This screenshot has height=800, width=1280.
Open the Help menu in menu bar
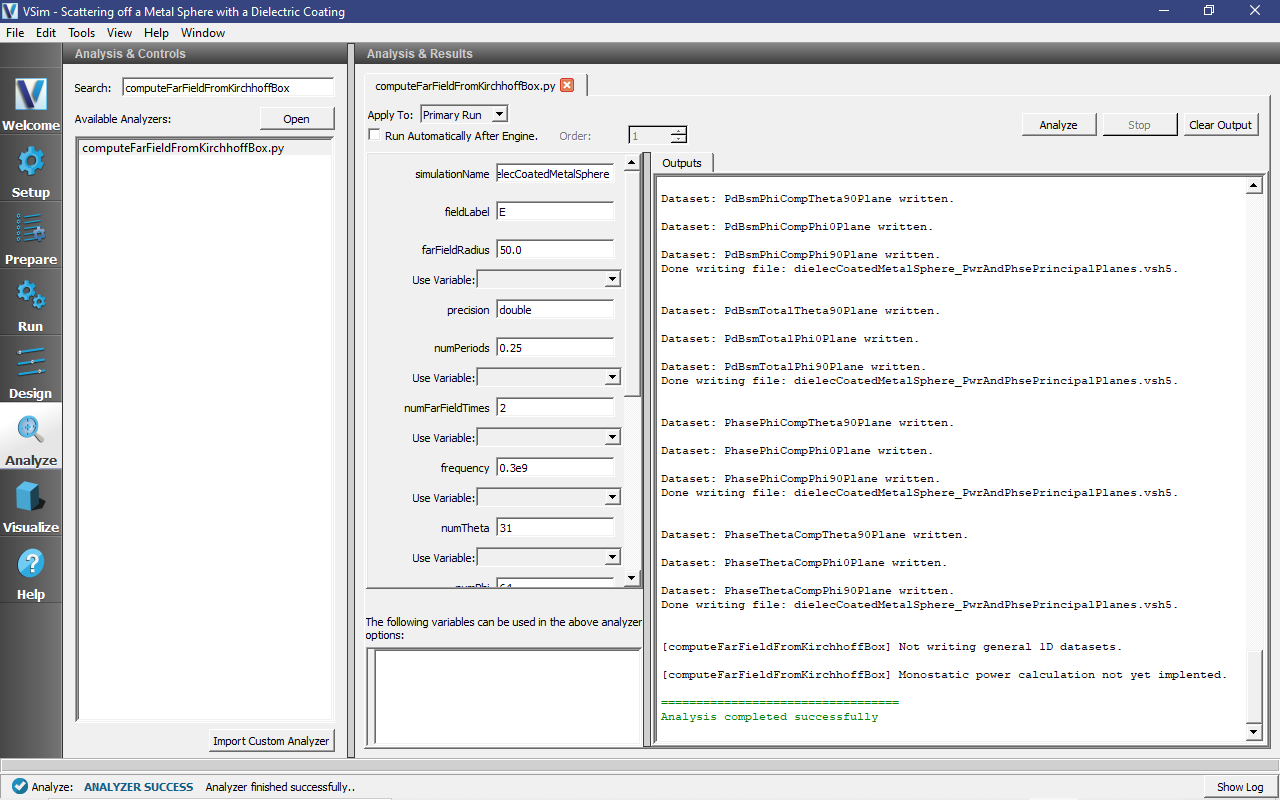coord(156,33)
